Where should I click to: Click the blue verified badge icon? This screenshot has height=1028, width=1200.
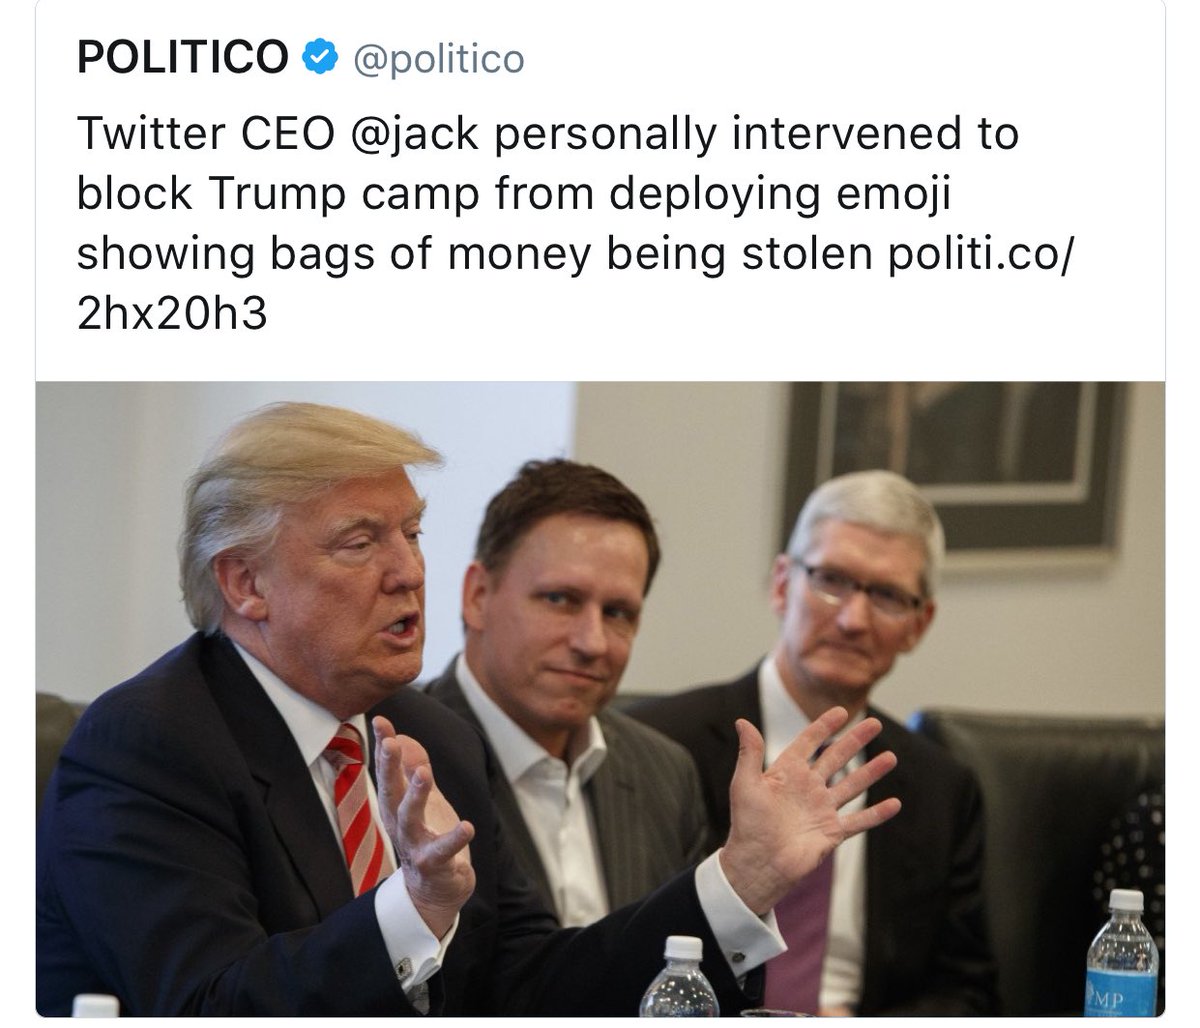(x=320, y=58)
